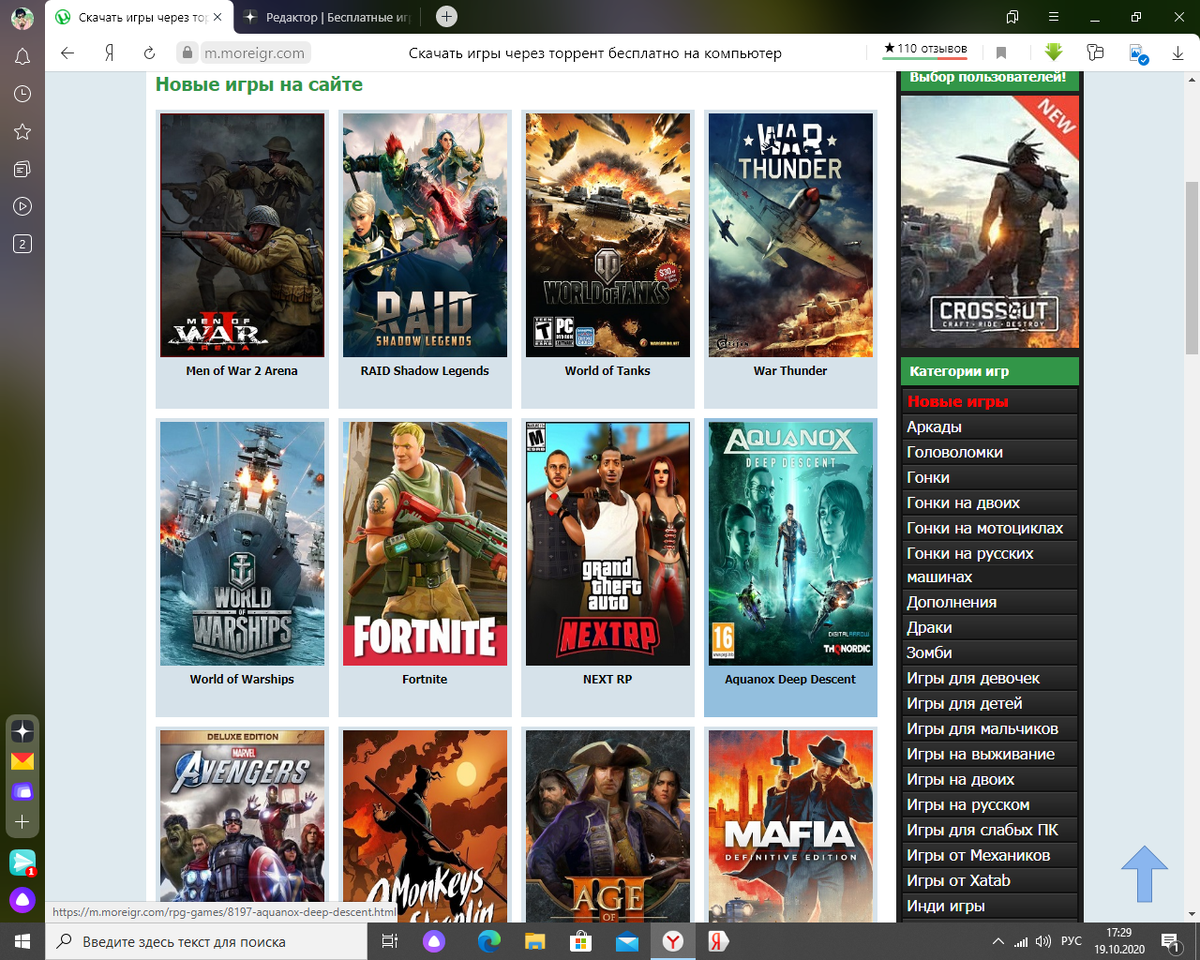Screen dimensions: 1200x960
Task: Click the Windows search box
Action: (x=208, y=941)
